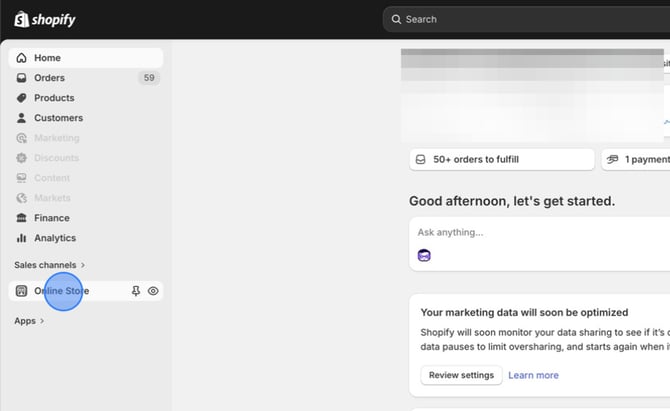Click the Orders inbox icon
This screenshot has width=670, height=411.
21,78
